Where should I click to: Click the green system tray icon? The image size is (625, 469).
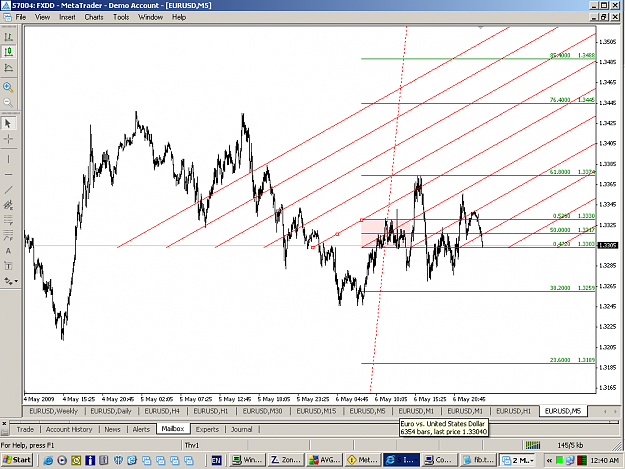pyautogui.click(x=559, y=460)
